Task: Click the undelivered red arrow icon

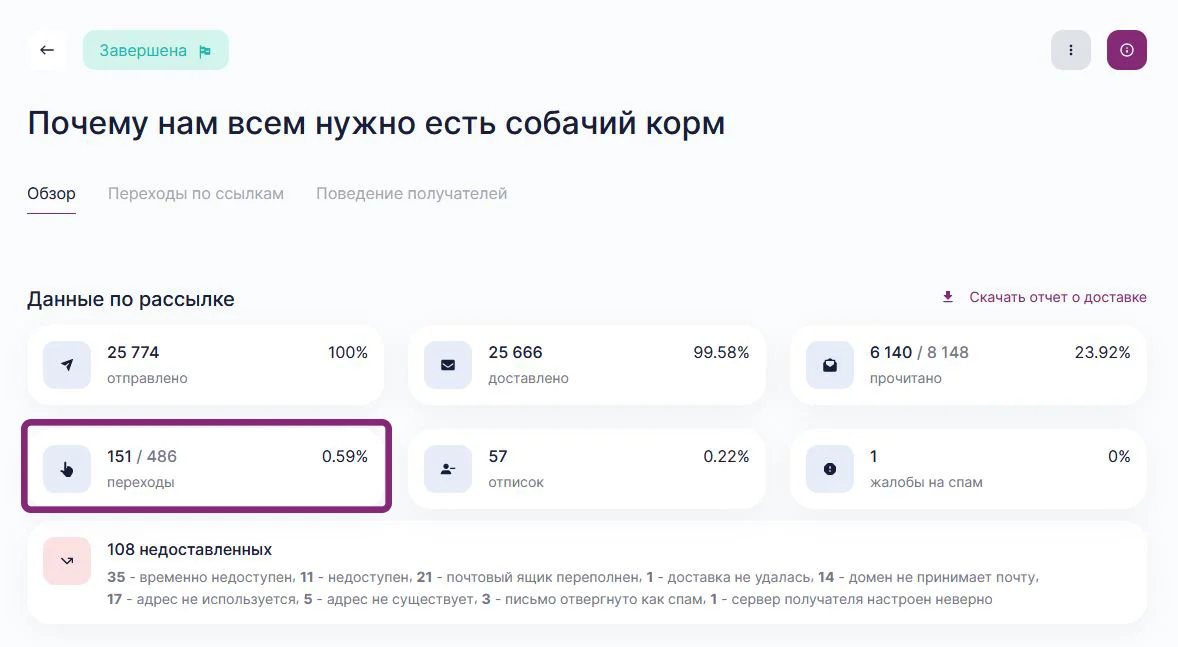Action: 67,561
